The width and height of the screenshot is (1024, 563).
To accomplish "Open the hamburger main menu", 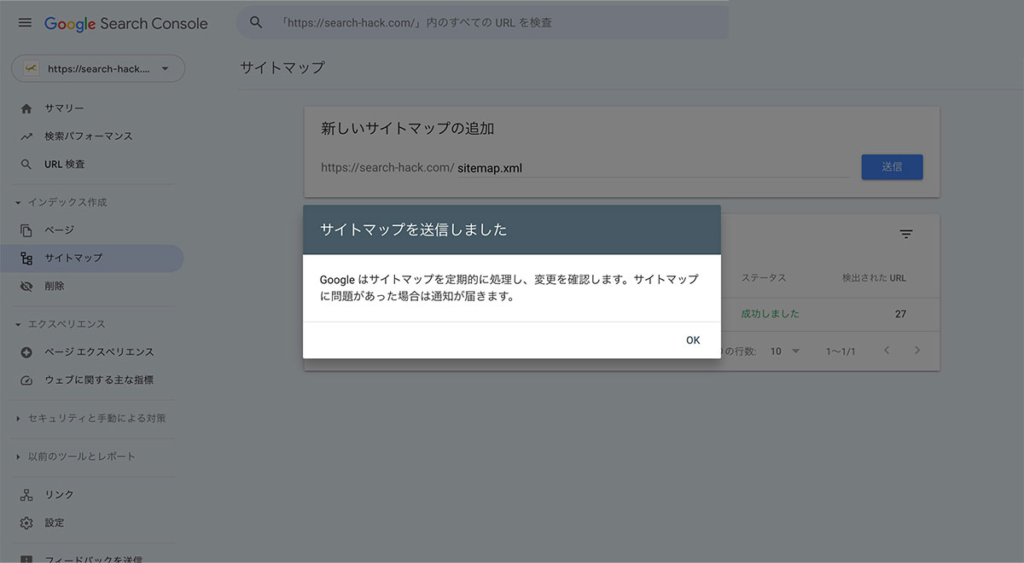I will click(25, 23).
